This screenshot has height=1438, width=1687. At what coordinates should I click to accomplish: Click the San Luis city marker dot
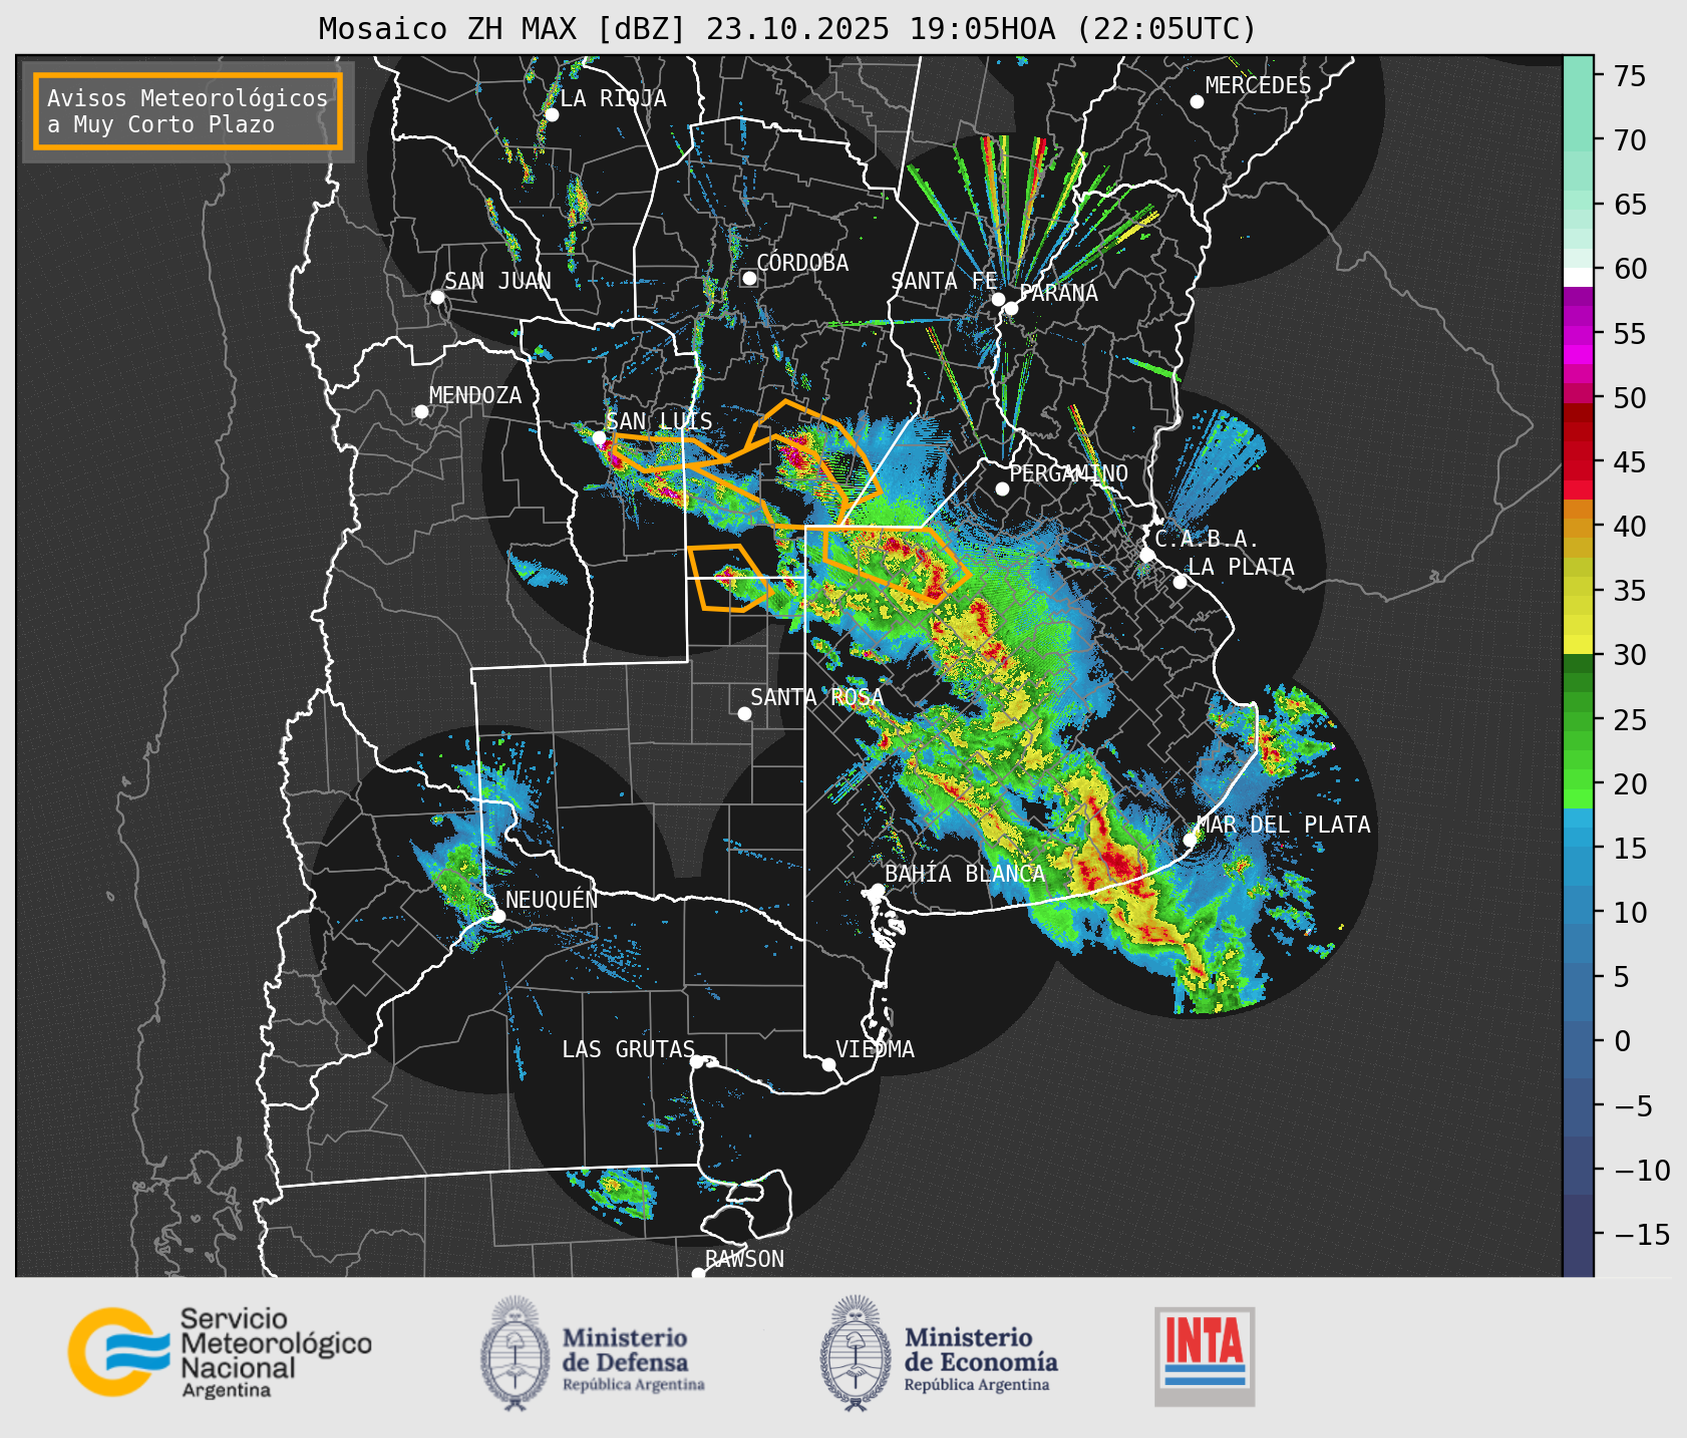599,438
